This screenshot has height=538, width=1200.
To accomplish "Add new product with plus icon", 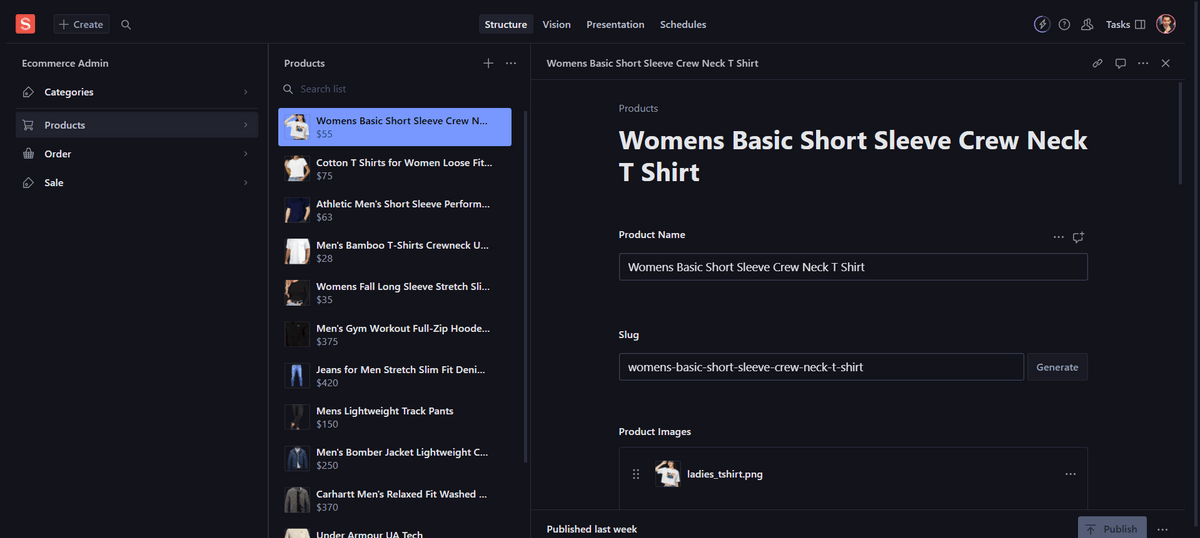I will pyautogui.click(x=488, y=63).
